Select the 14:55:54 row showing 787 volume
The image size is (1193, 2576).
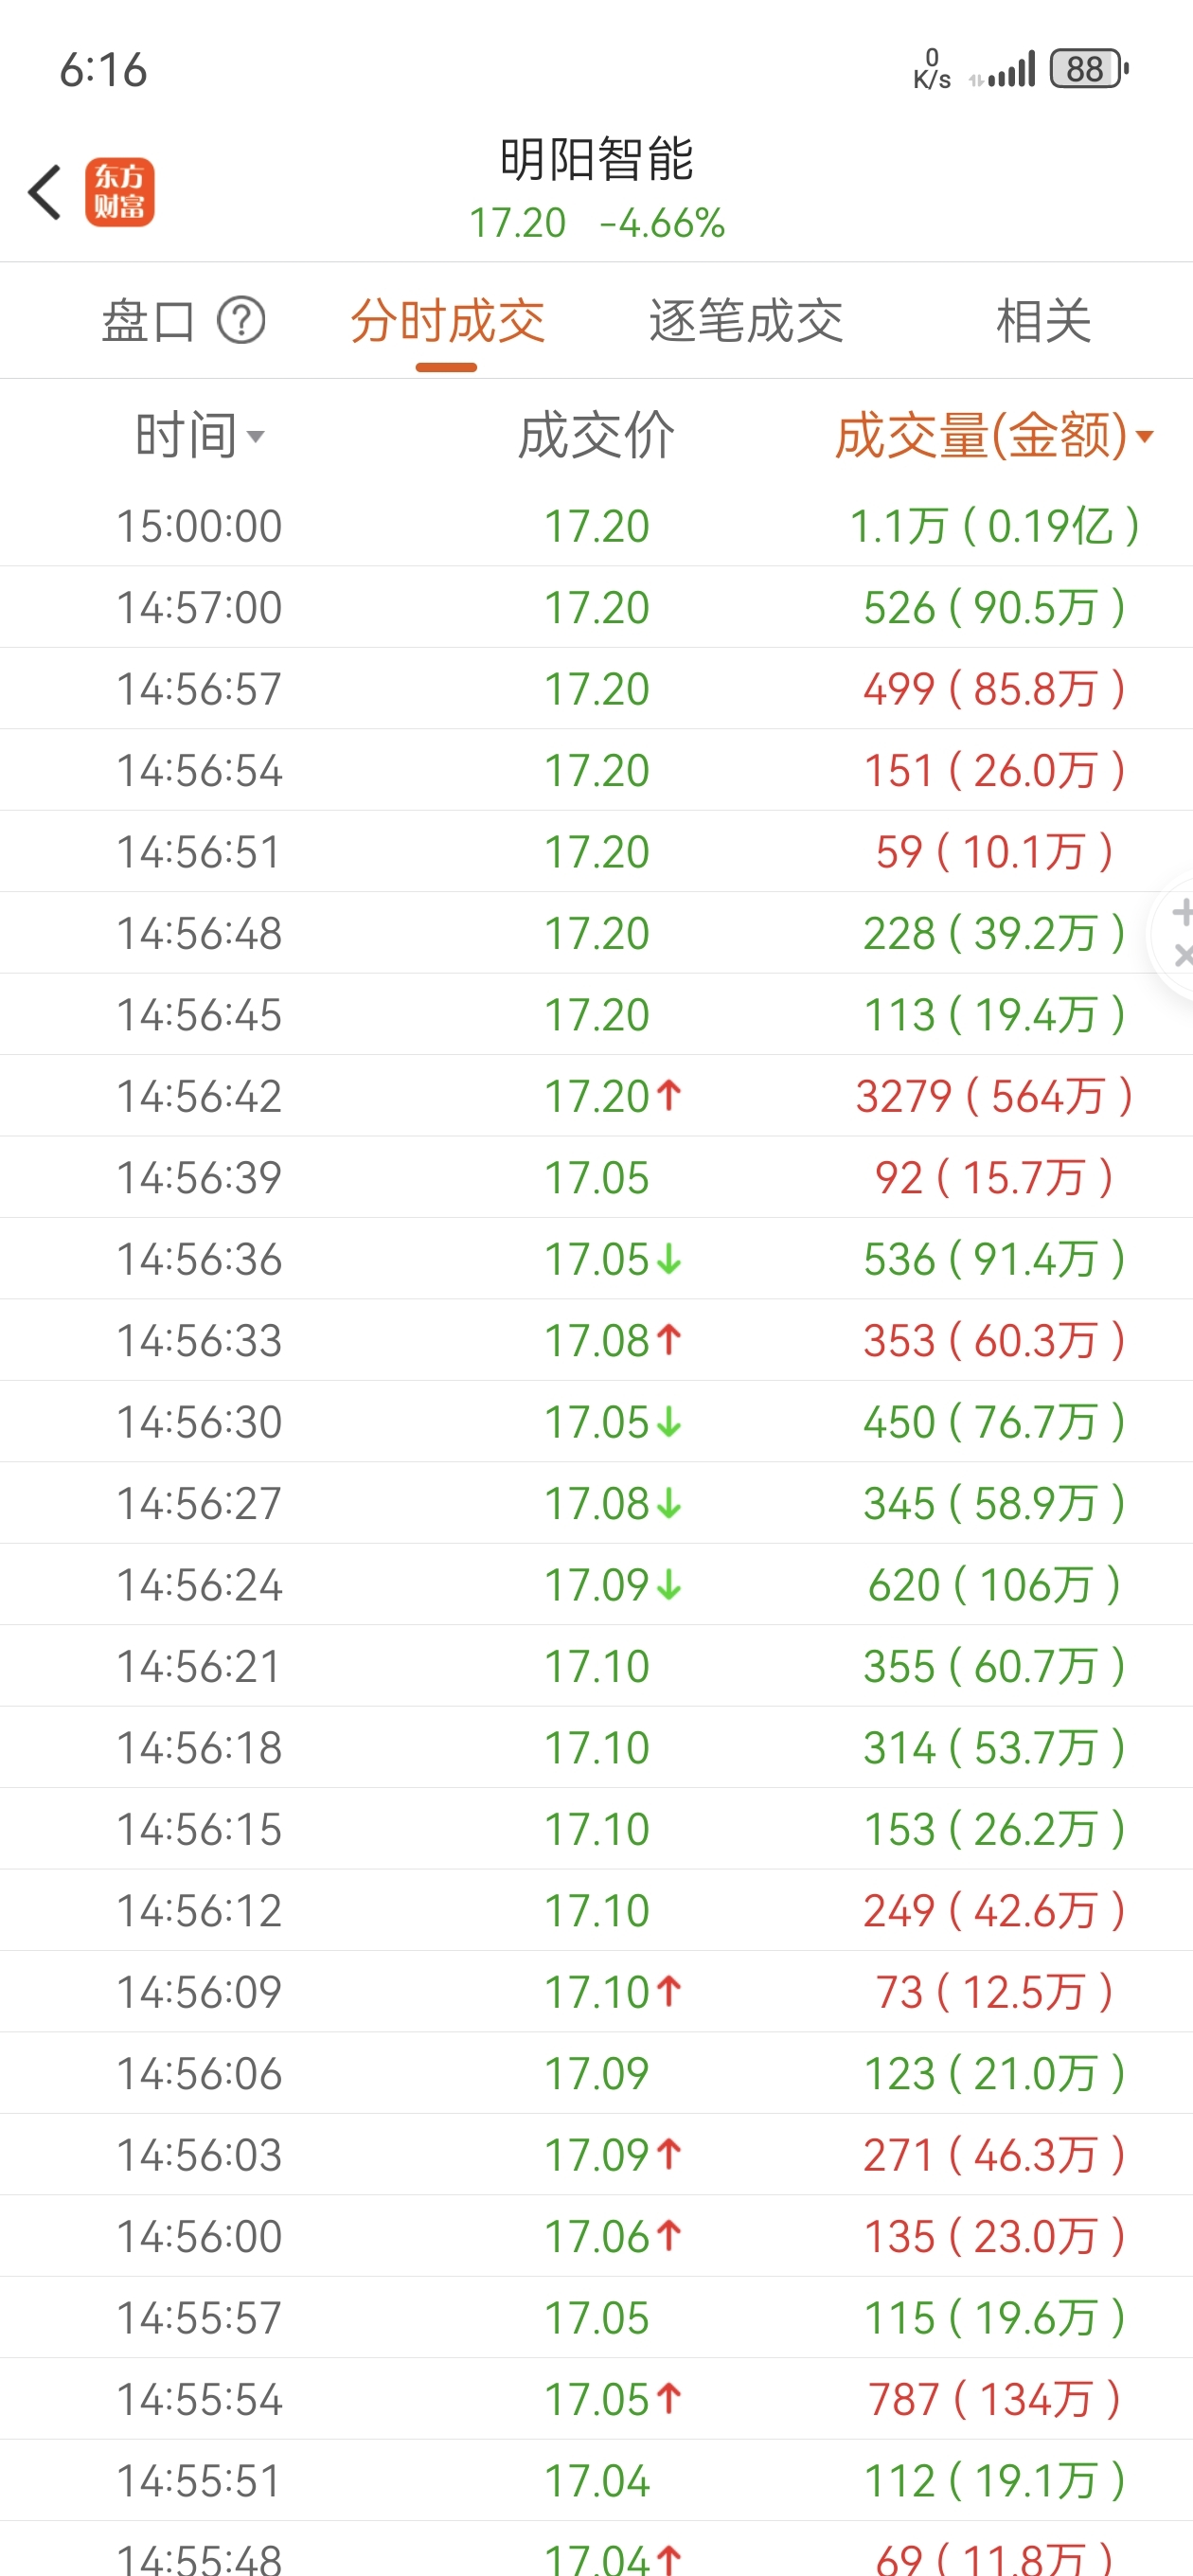click(596, 2399)
